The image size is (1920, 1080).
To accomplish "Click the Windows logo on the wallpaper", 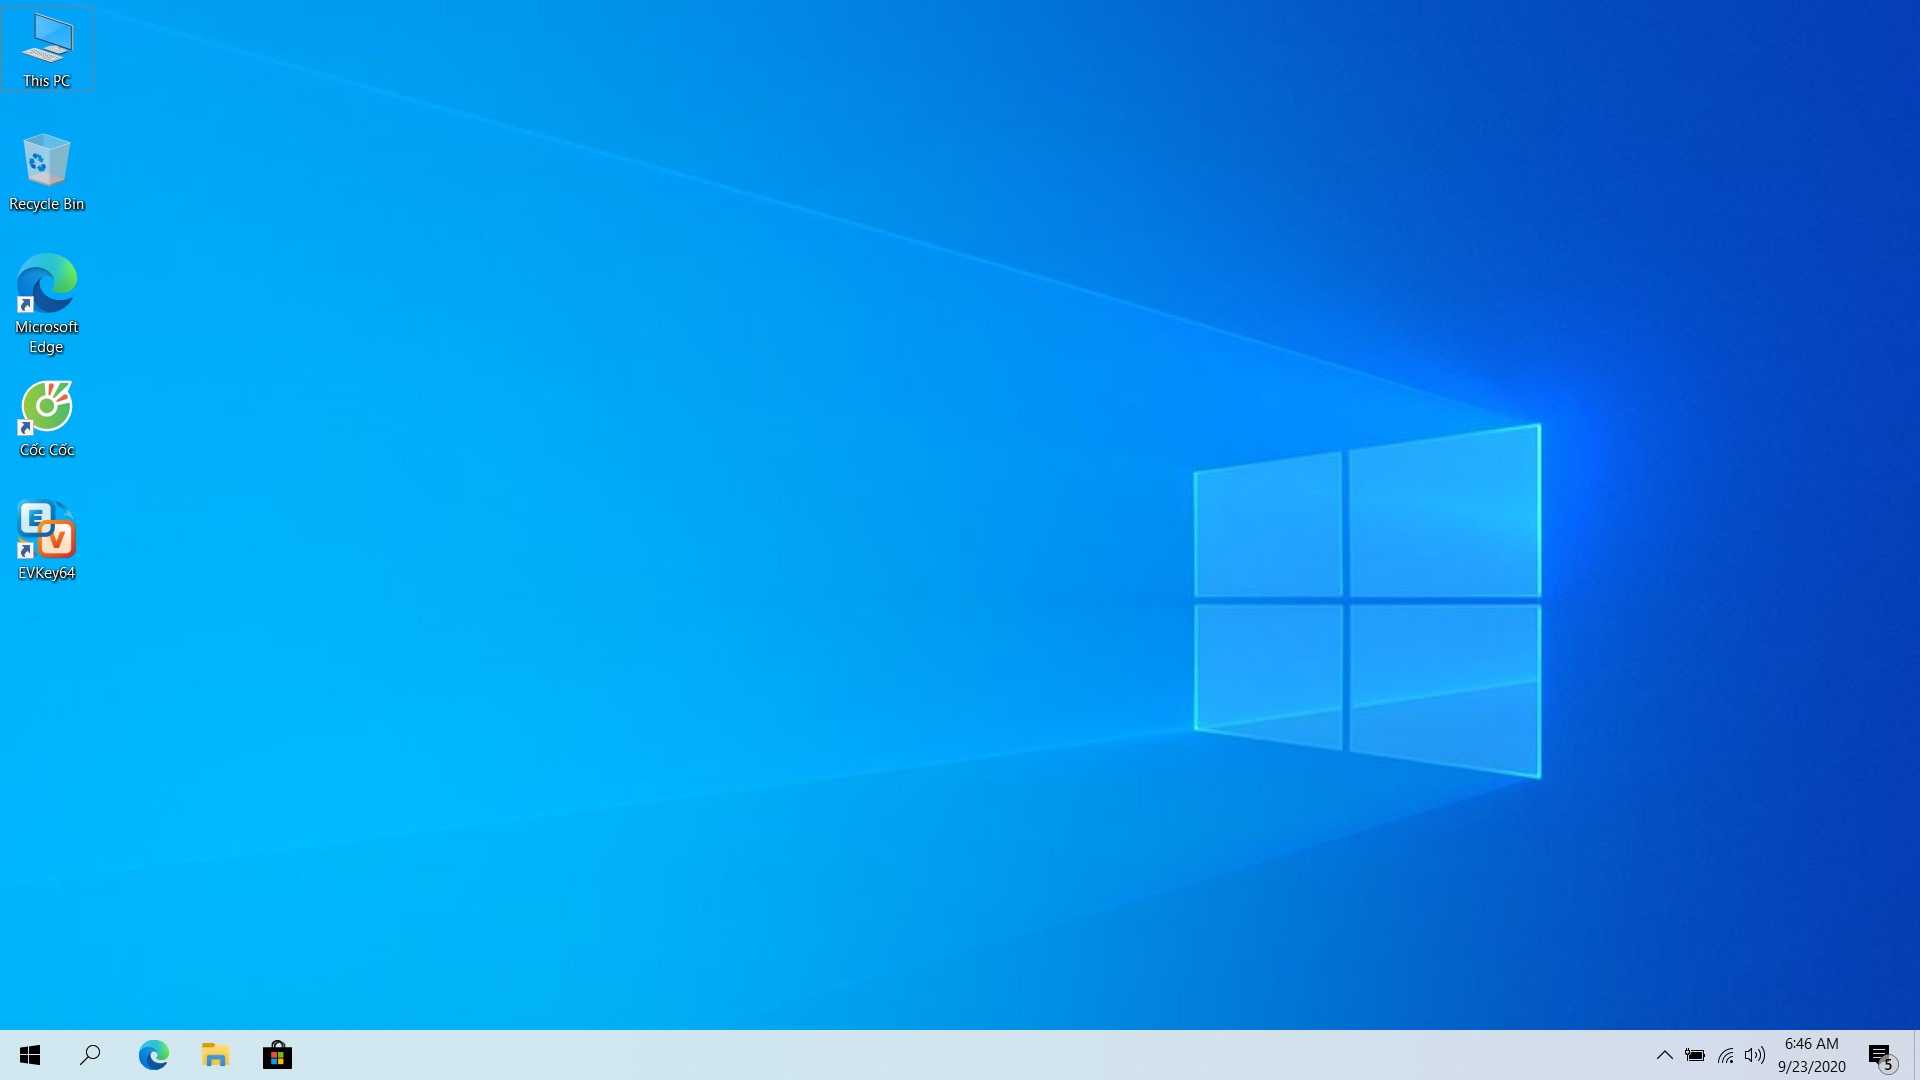I will coord(1367,600).
